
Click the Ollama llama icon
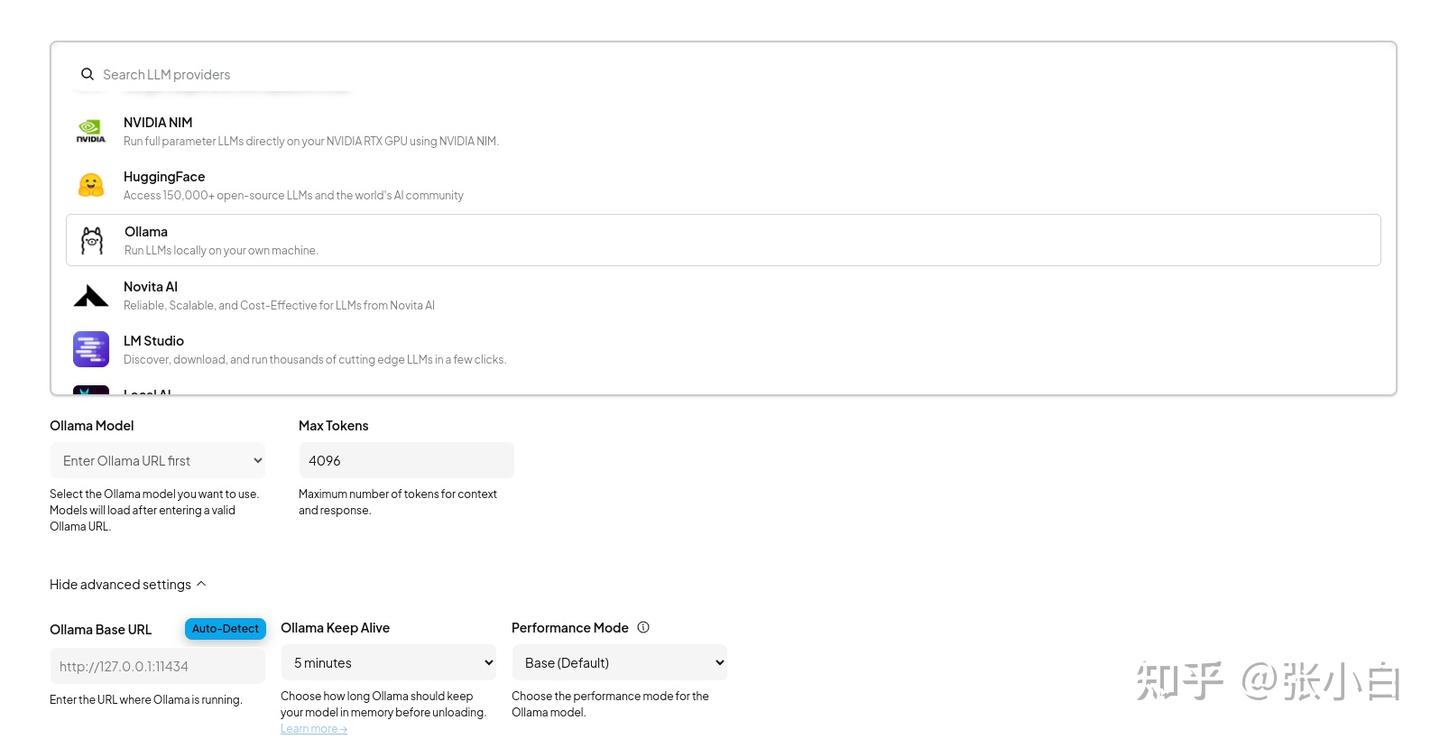tap(91, 240)
